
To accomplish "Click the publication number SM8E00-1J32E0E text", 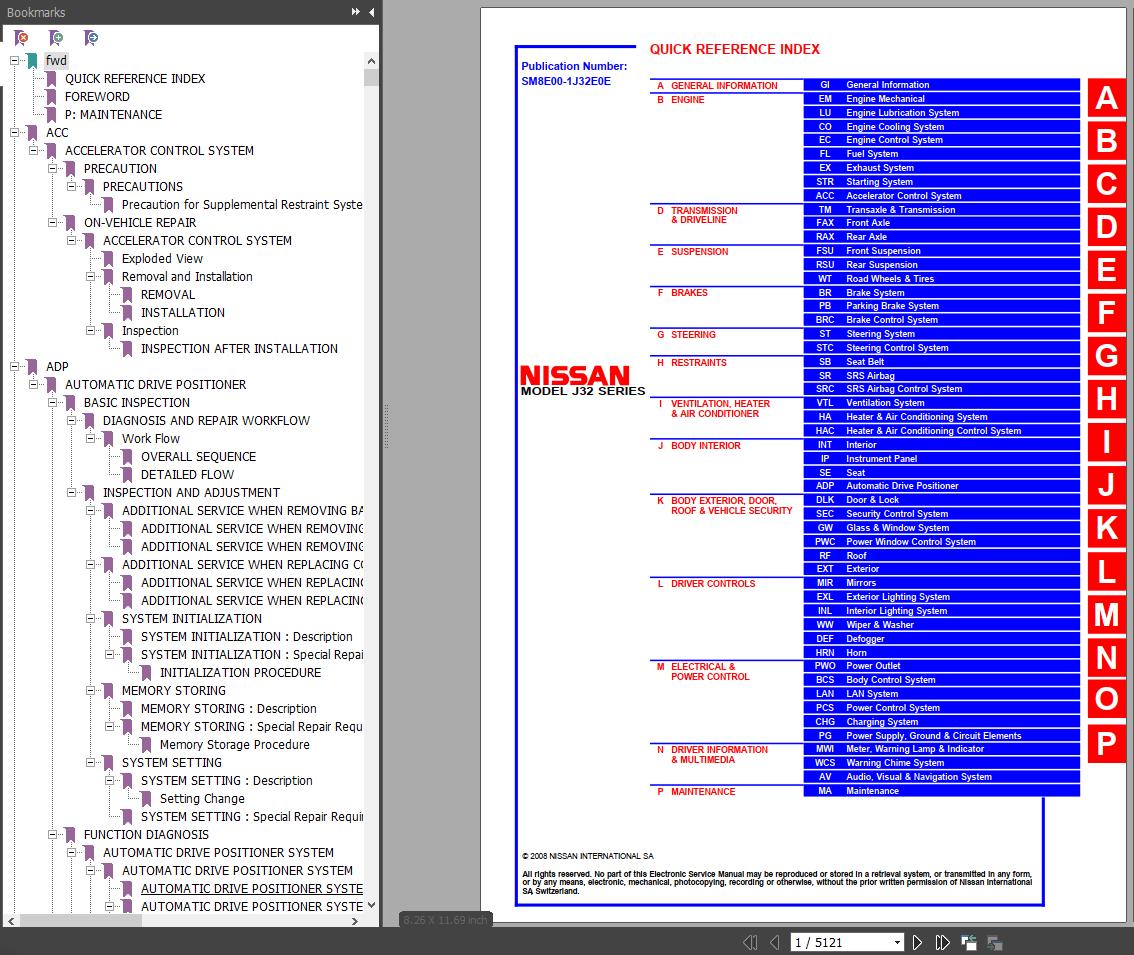I will [x=566, y=81].
